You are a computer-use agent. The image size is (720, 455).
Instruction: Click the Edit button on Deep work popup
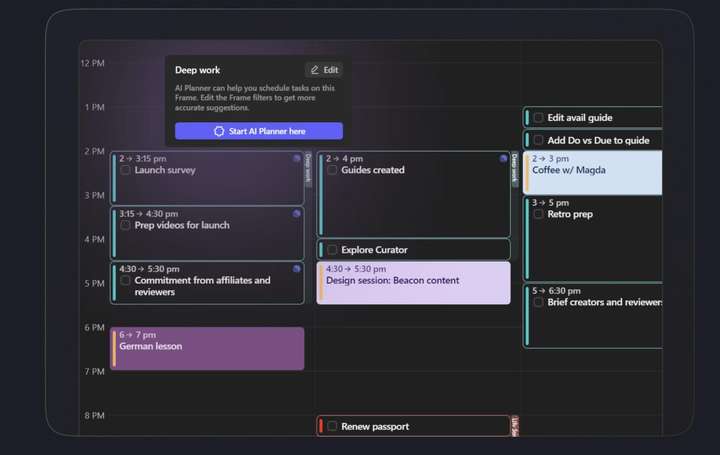[324, 70]
